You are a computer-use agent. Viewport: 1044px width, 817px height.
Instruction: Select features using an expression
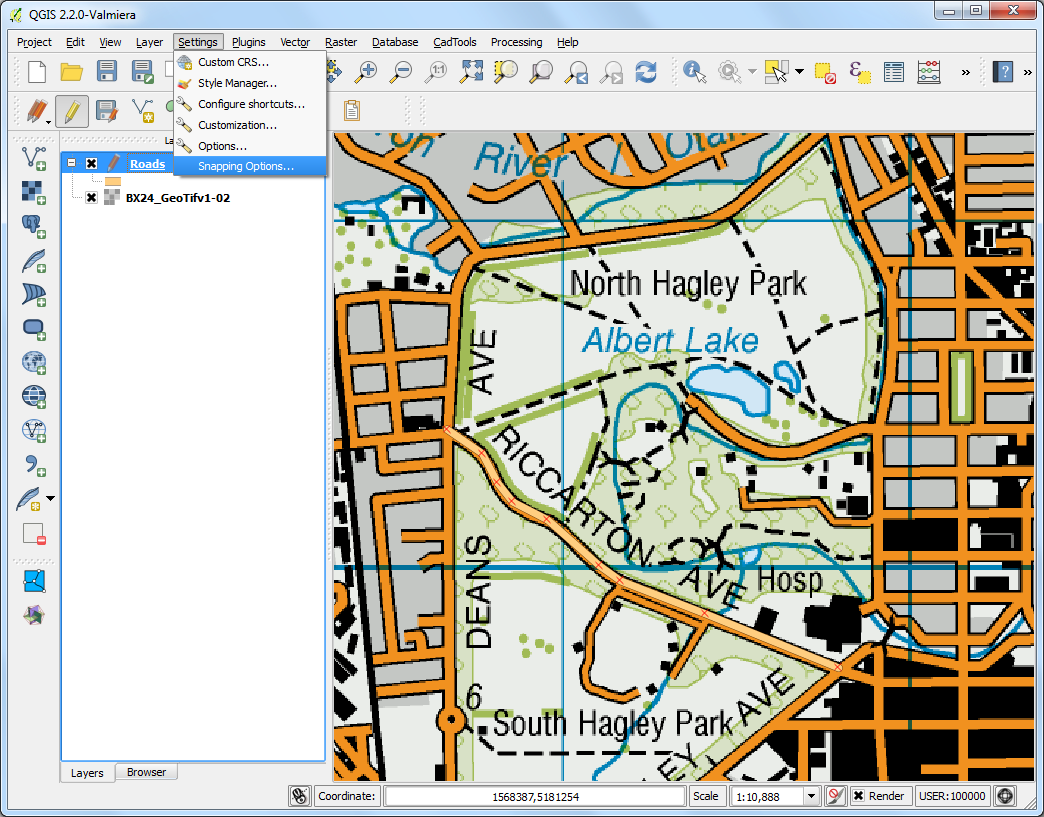[x=860, y=72]
